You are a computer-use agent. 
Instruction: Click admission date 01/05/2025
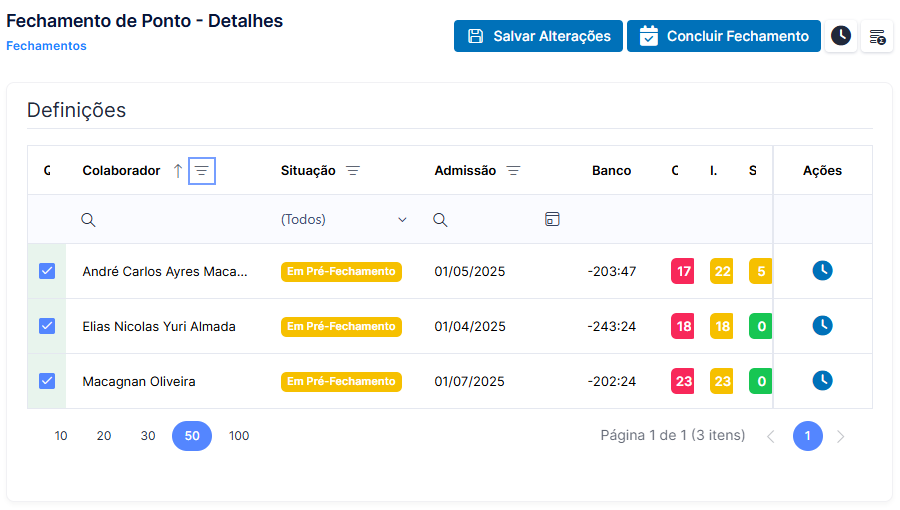click(x=470, y=271)
